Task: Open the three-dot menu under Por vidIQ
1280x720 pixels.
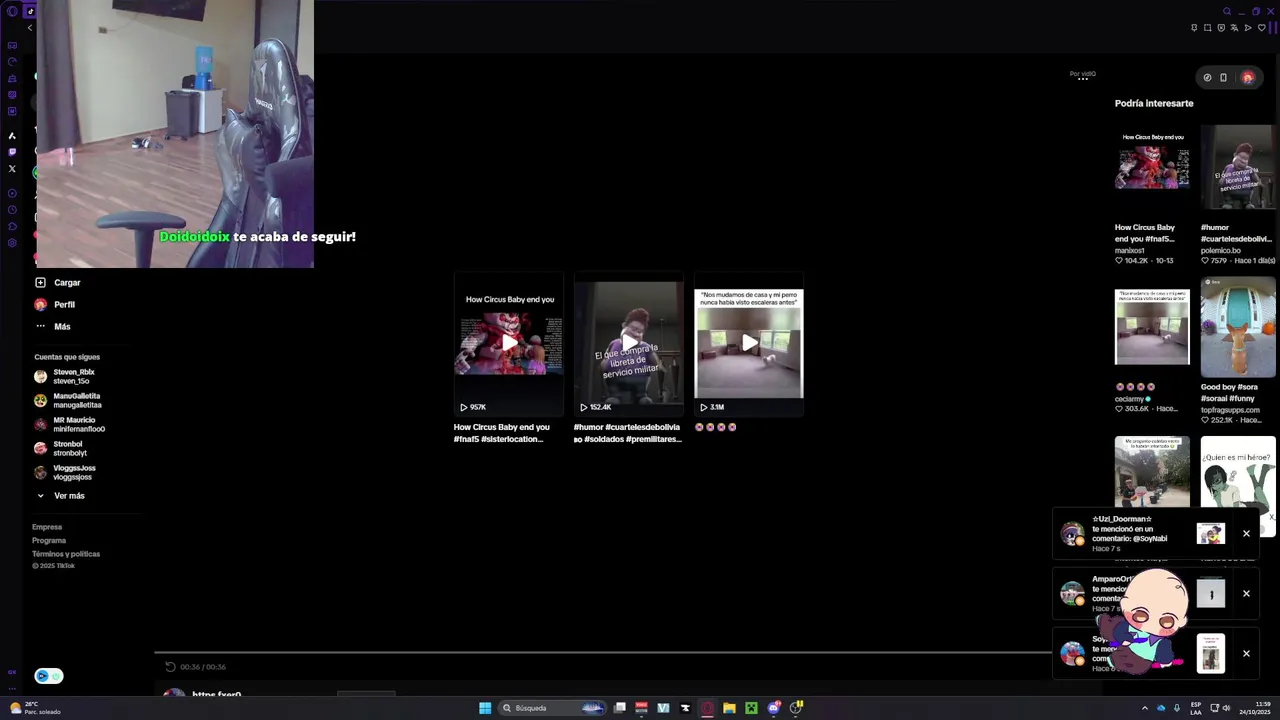Action: (x=1082, y=79)
